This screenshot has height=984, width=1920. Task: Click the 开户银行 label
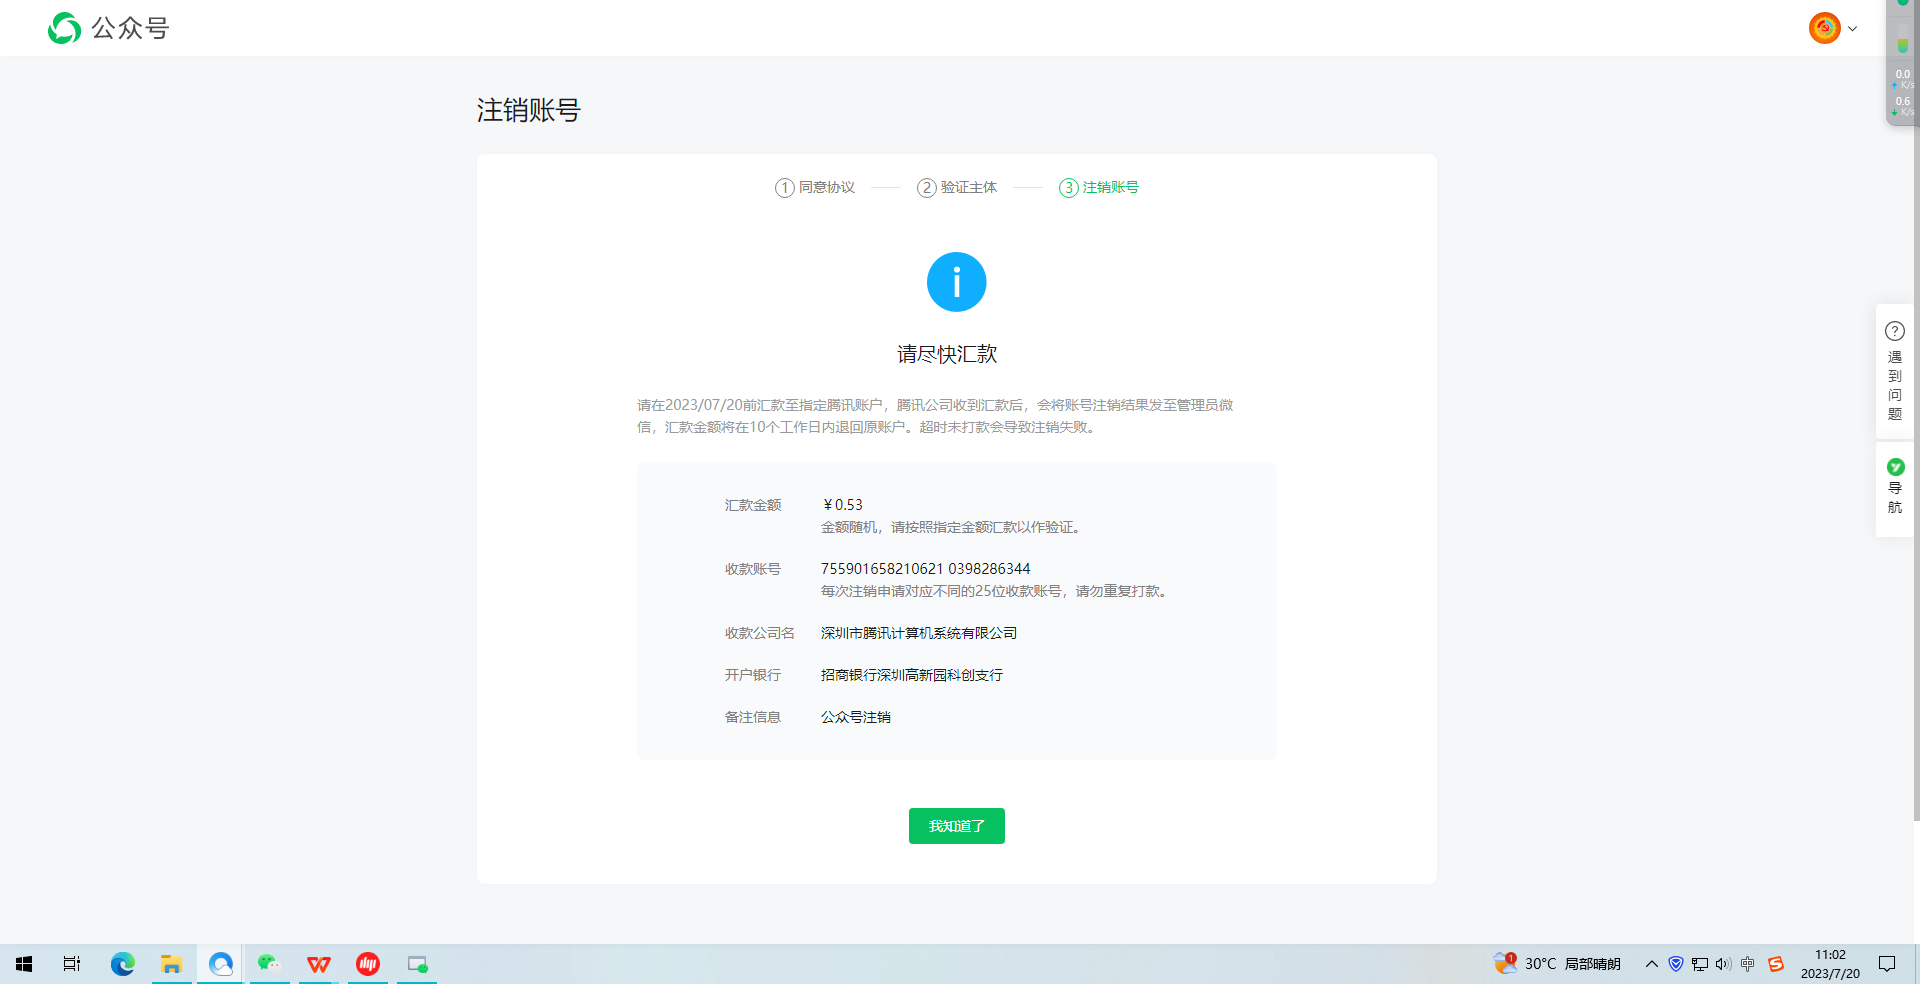pyautogui.click(x=753, y=675)
